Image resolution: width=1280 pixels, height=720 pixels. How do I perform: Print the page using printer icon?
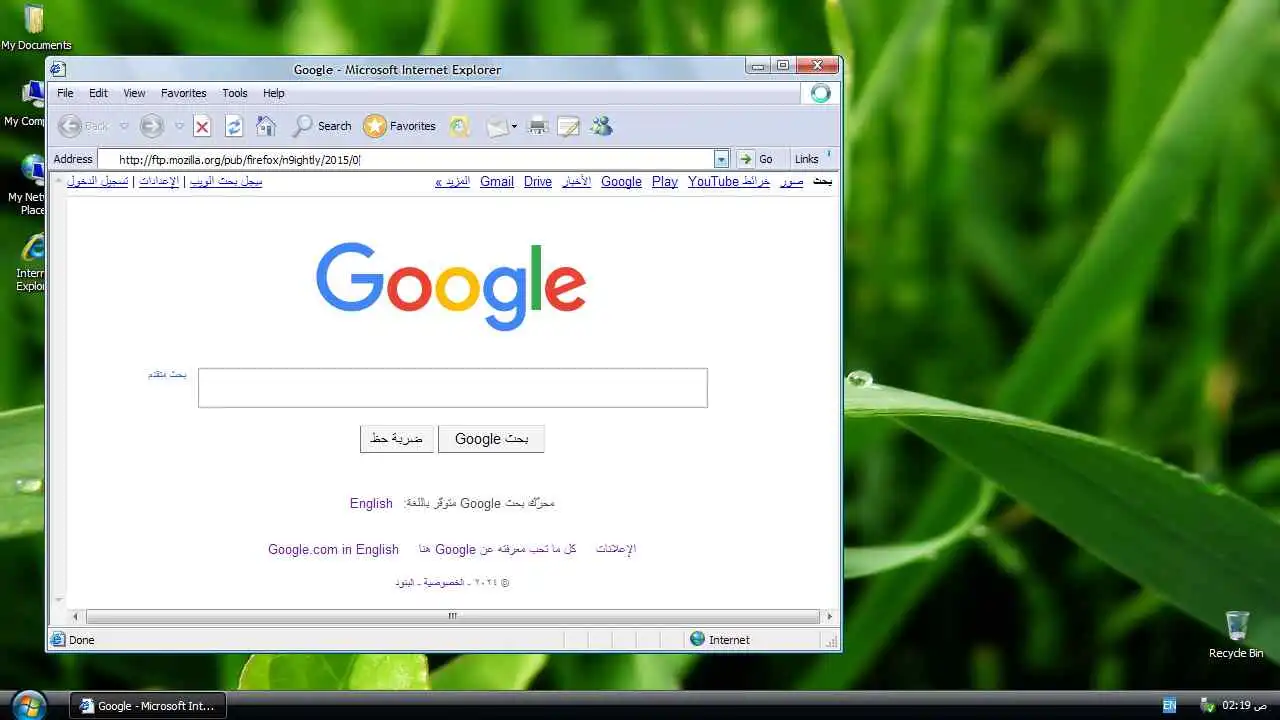[x=538, y=126]
